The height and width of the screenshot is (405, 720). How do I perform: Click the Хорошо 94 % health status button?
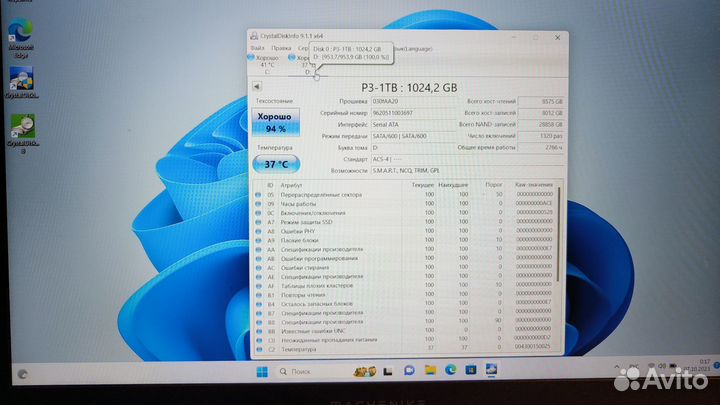coord(276,122)
